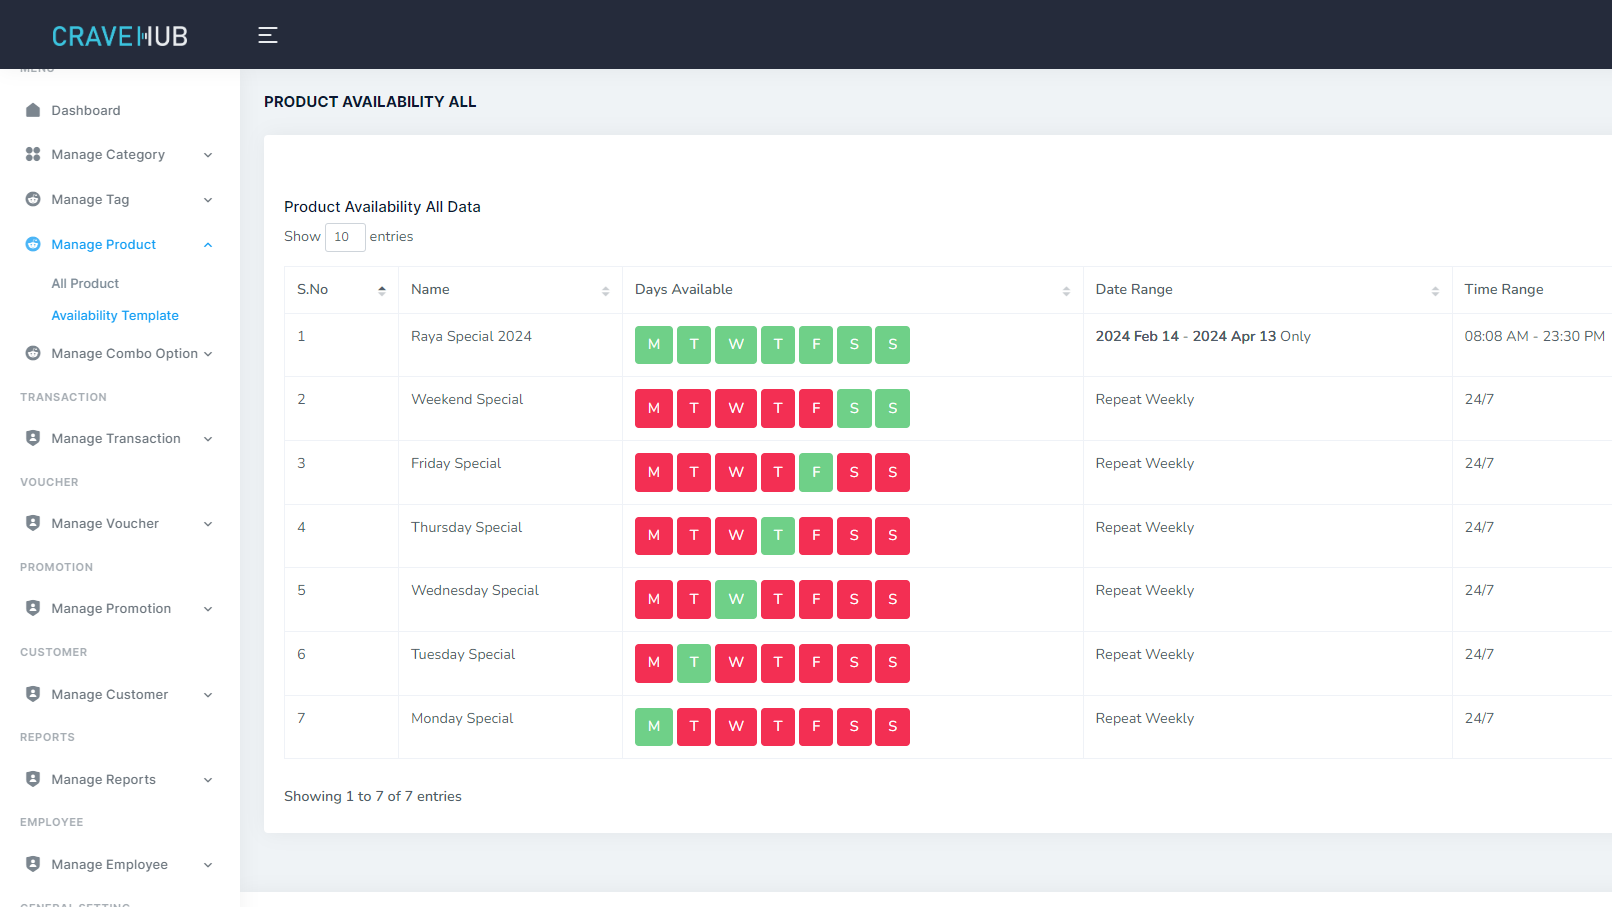Click the Show entries number field
Screen dimensions: 1612x907
344,237
